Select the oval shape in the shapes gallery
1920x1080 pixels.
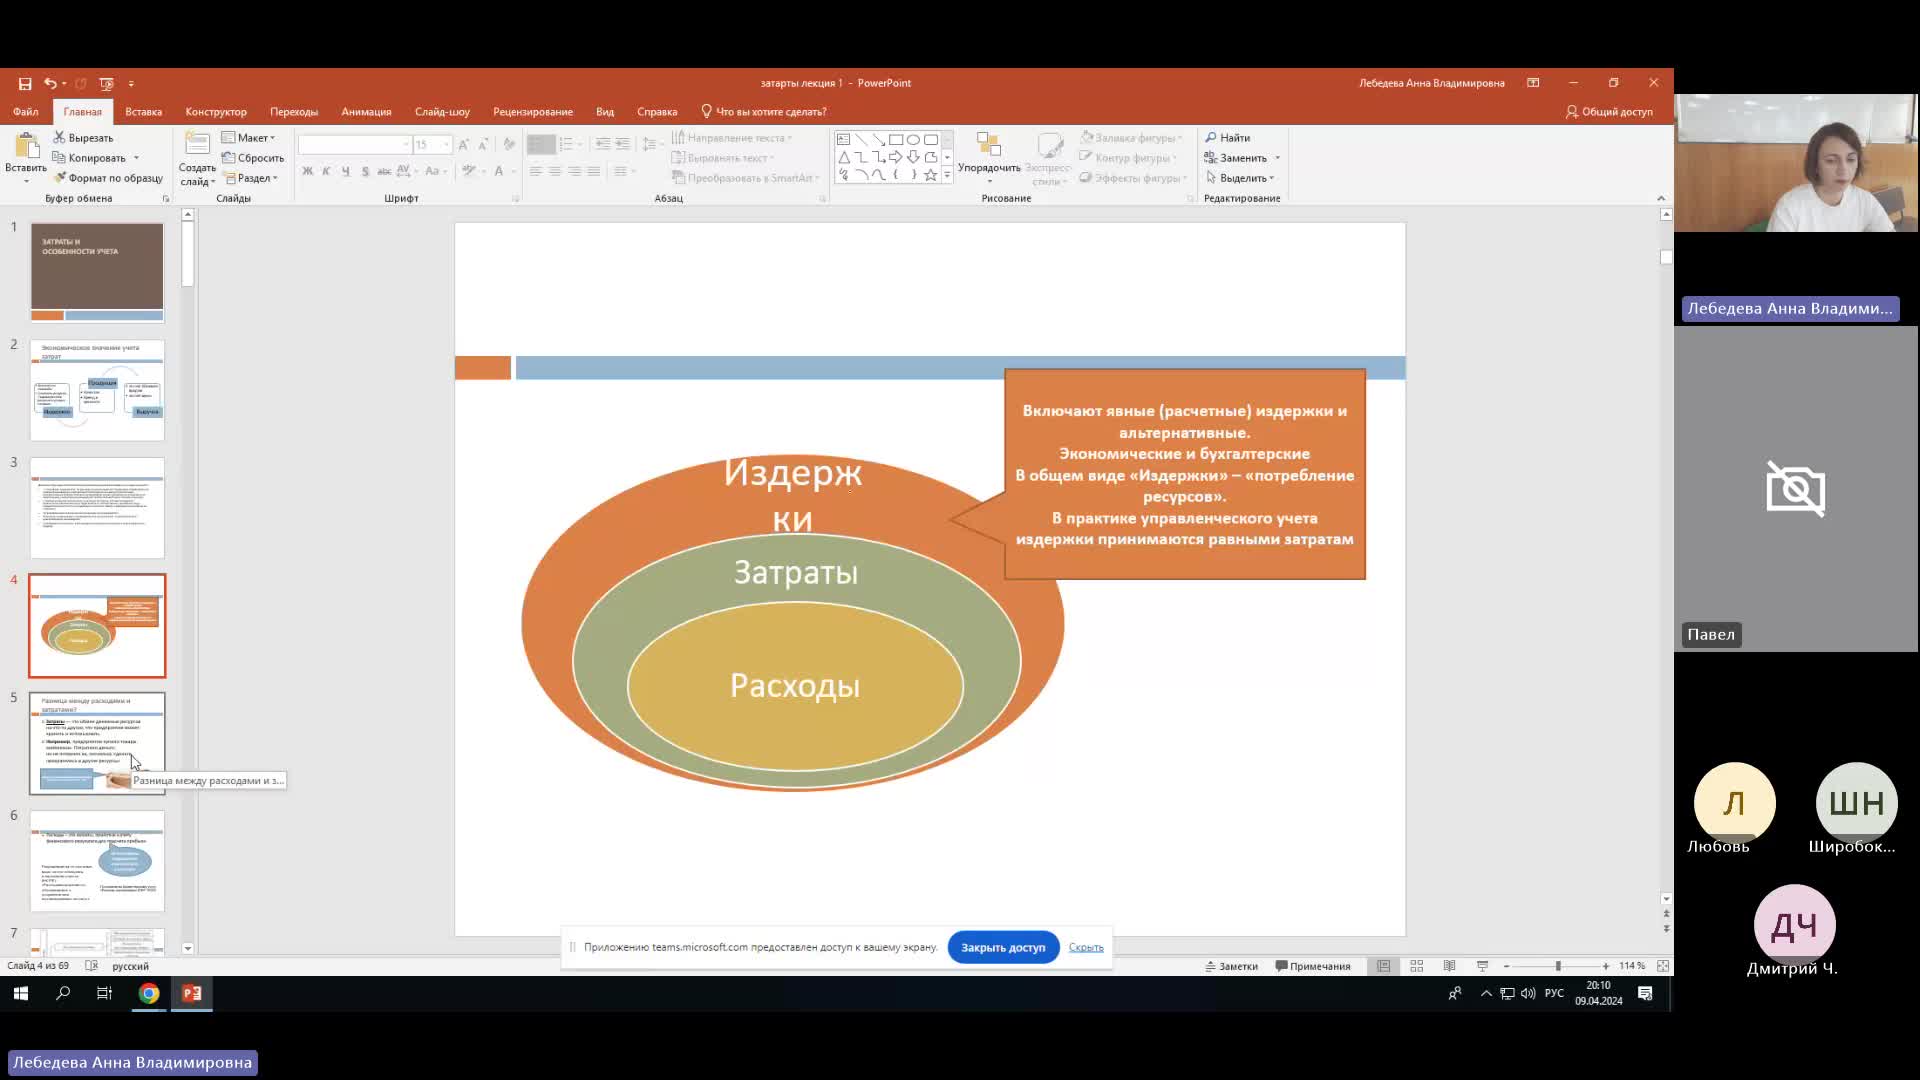[913, 140]
